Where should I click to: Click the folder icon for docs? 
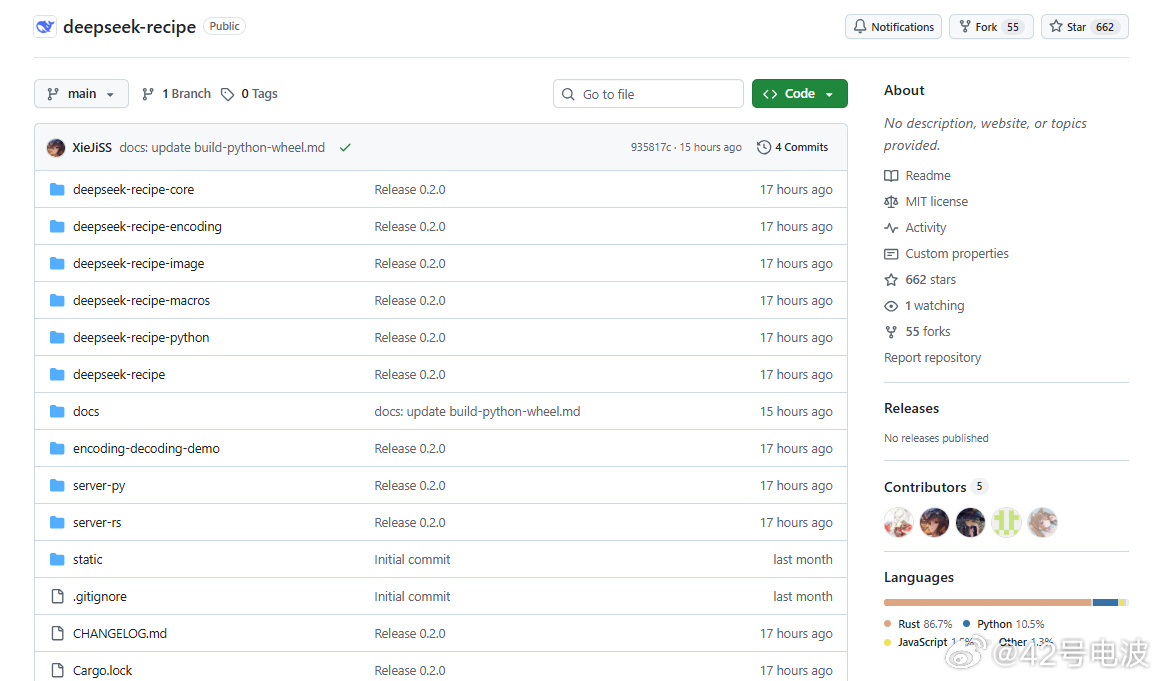(x=57, y=411)
